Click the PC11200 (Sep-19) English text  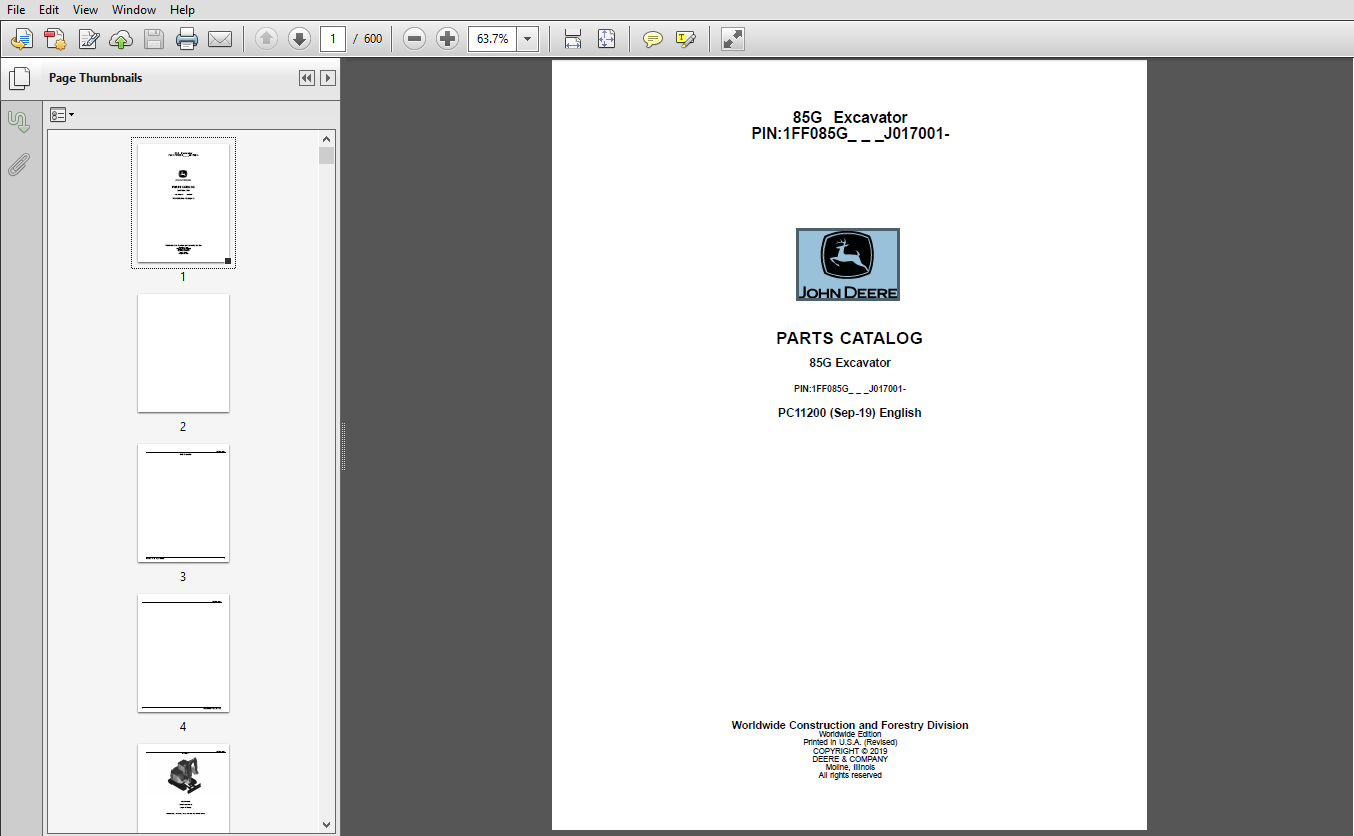click(850, 413)
